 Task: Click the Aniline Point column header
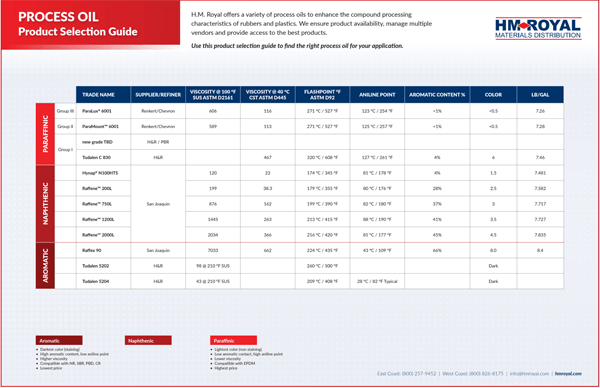(x=377, y=95)
